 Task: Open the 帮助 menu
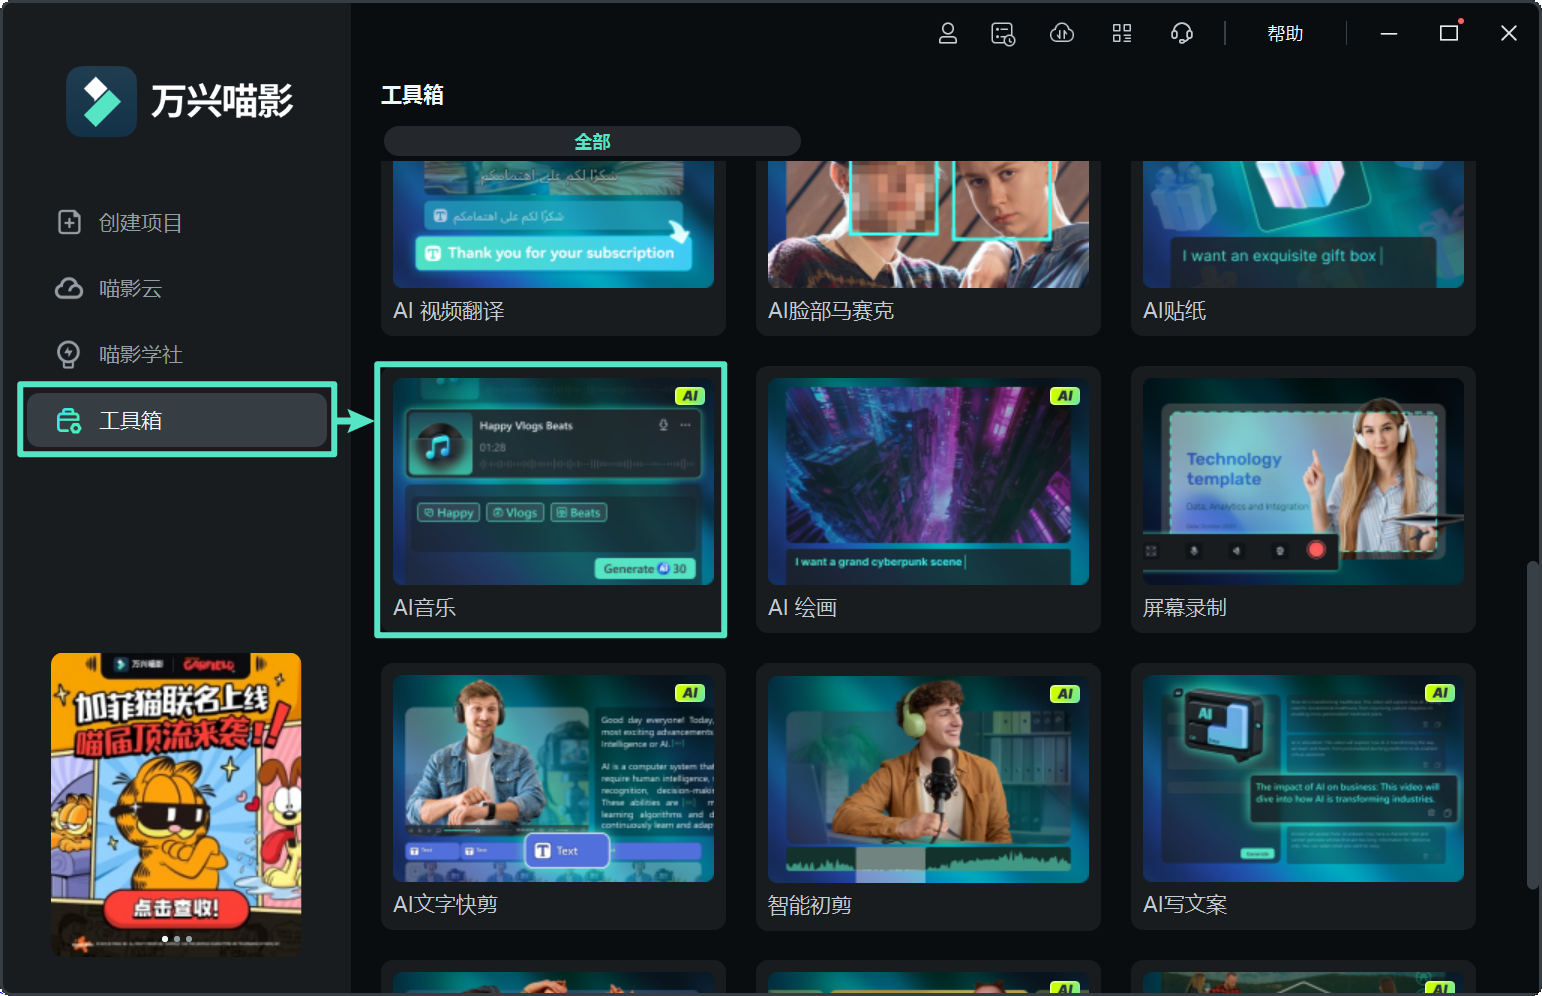pyautogui.click(x=1285, y=33)
